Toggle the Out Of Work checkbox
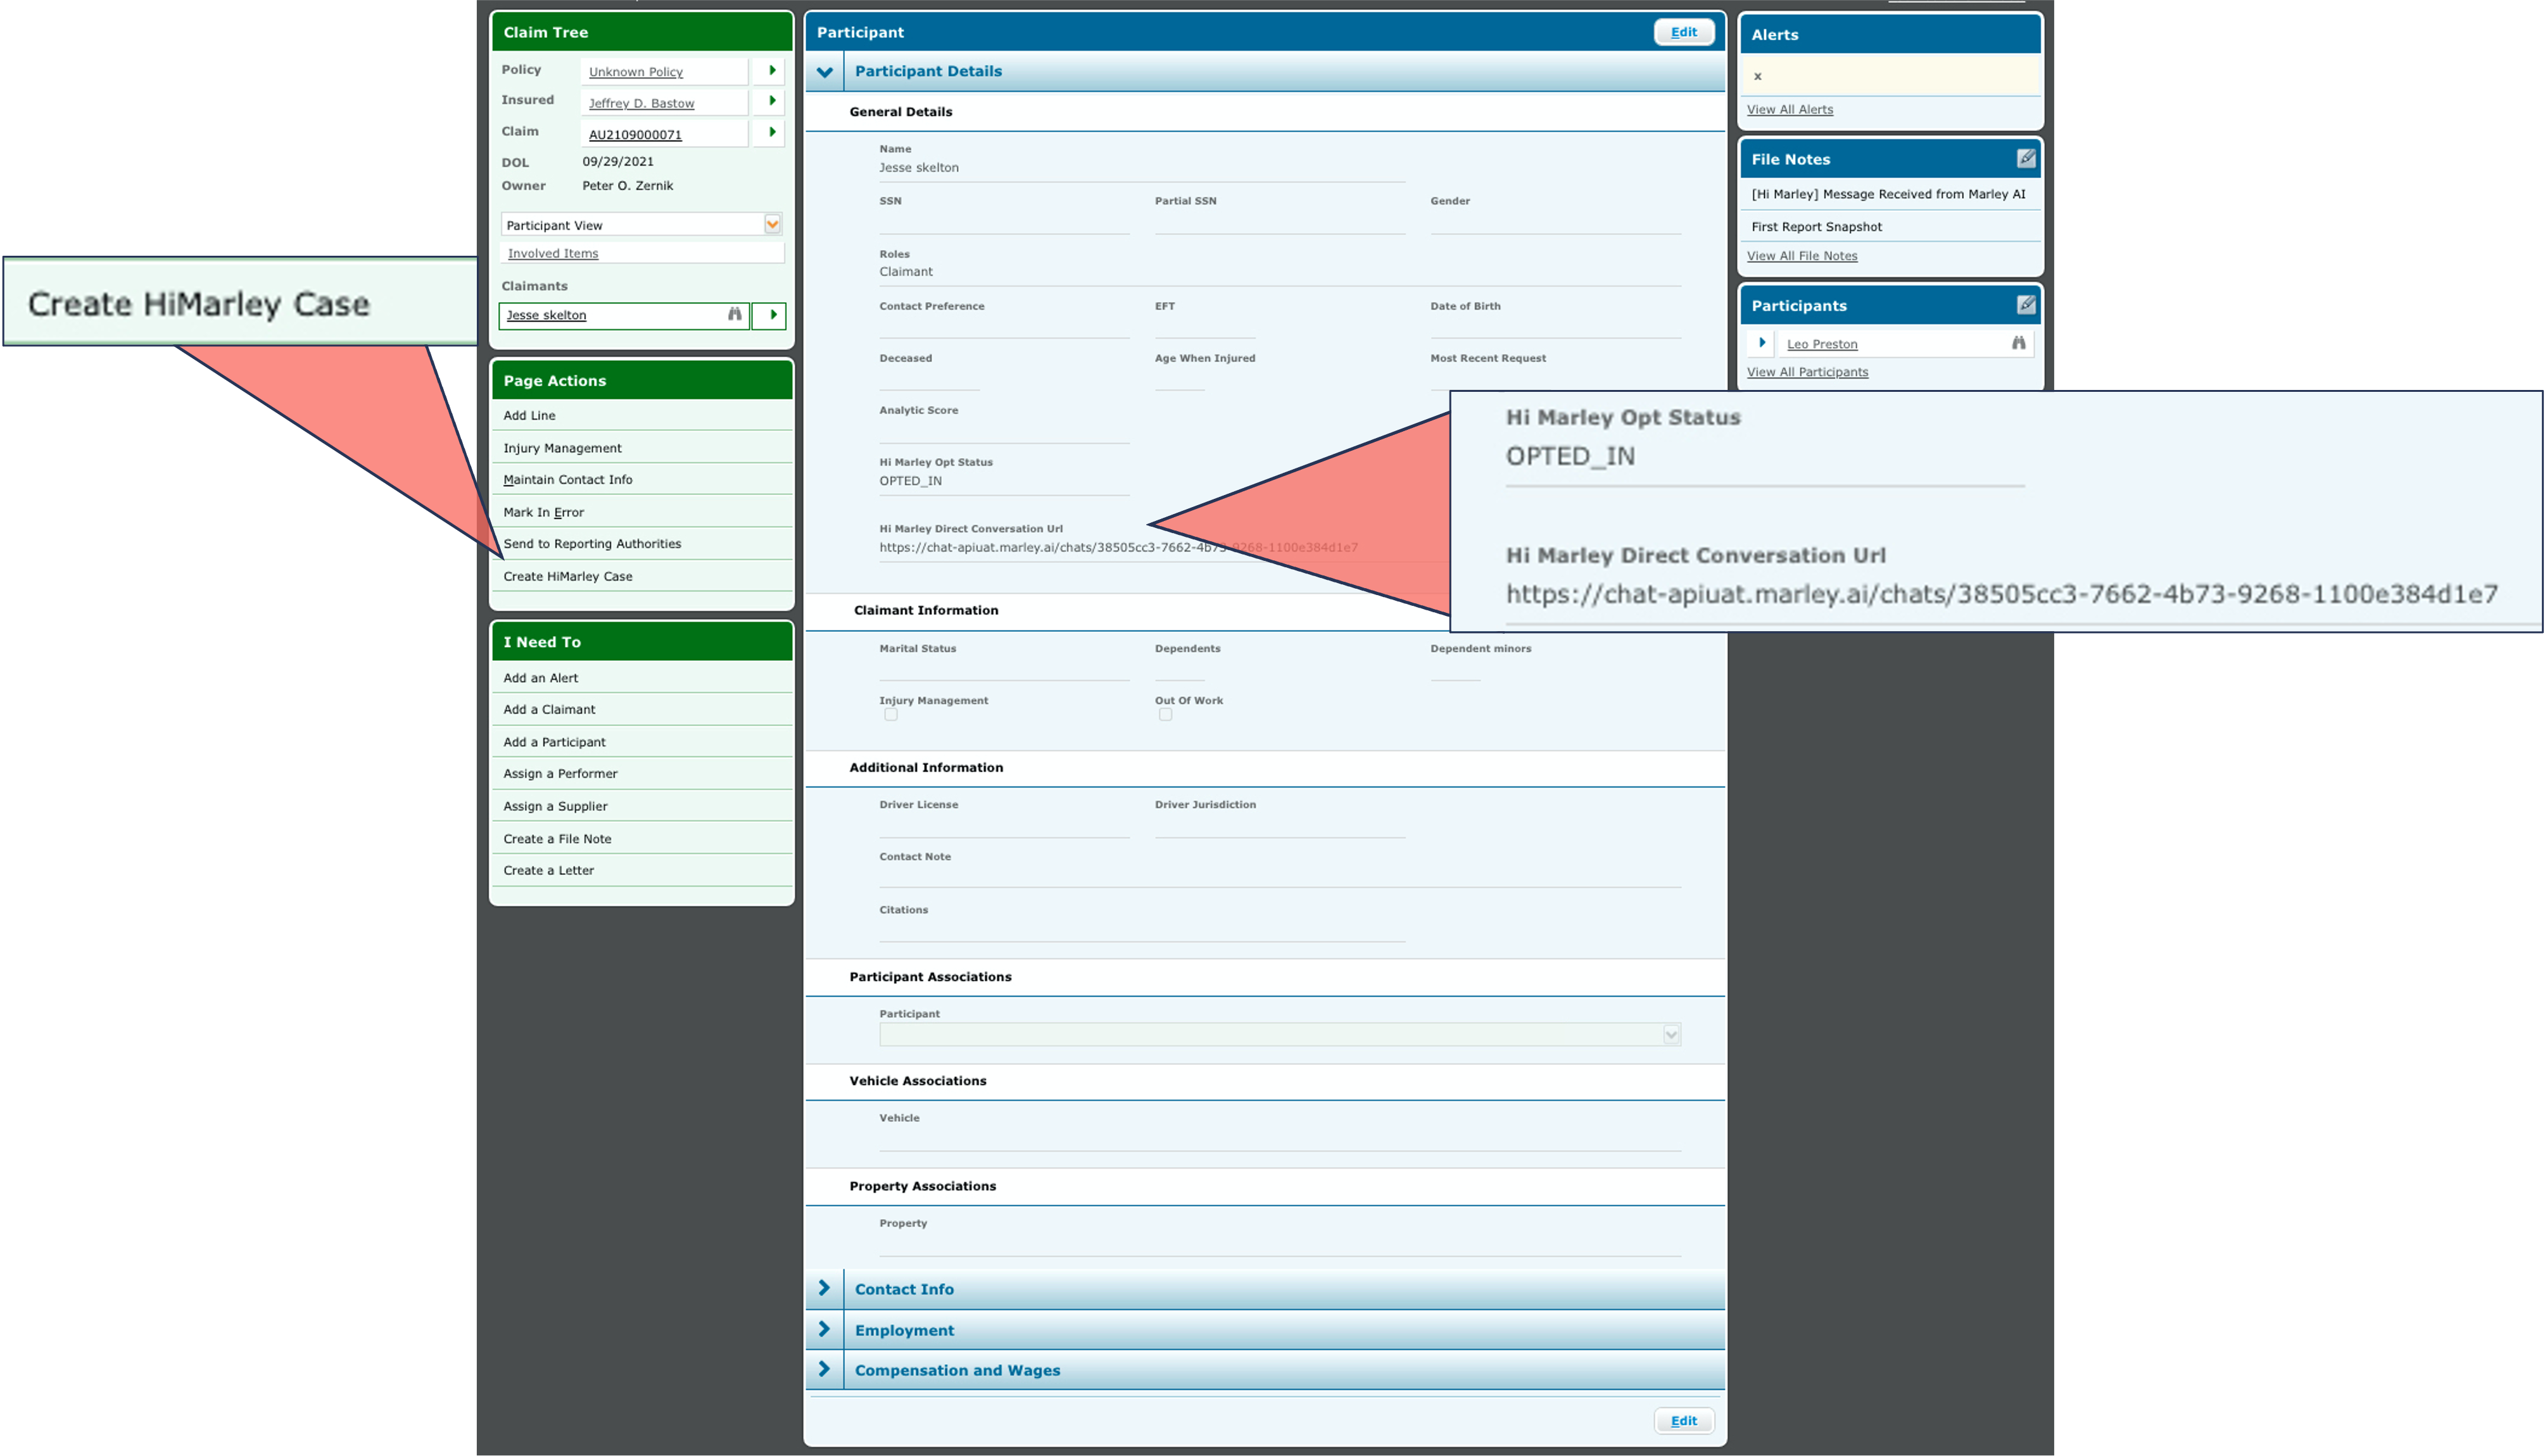2545x1456 pixels. [x=1165, y=715]
